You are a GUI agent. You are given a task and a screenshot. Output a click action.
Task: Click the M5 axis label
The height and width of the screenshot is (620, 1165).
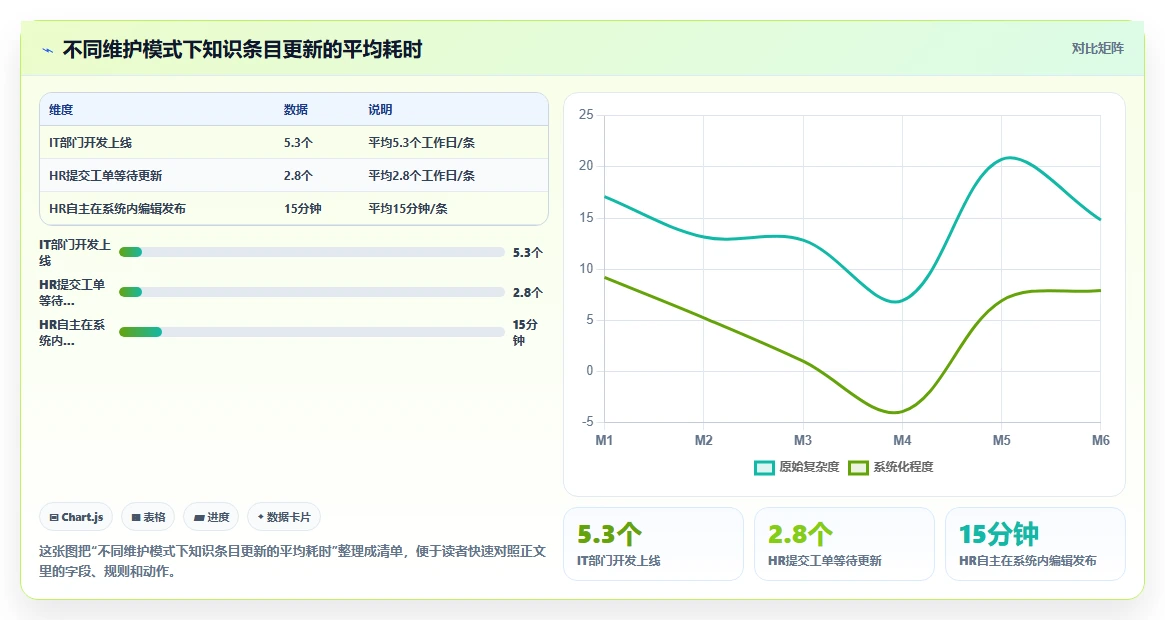[1002, 440]
